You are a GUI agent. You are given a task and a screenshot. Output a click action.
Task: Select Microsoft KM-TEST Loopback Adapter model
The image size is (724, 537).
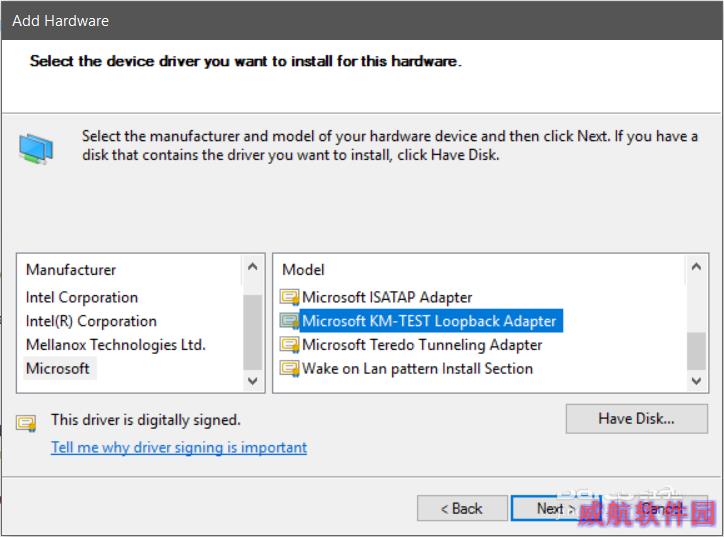click(429, 321)
